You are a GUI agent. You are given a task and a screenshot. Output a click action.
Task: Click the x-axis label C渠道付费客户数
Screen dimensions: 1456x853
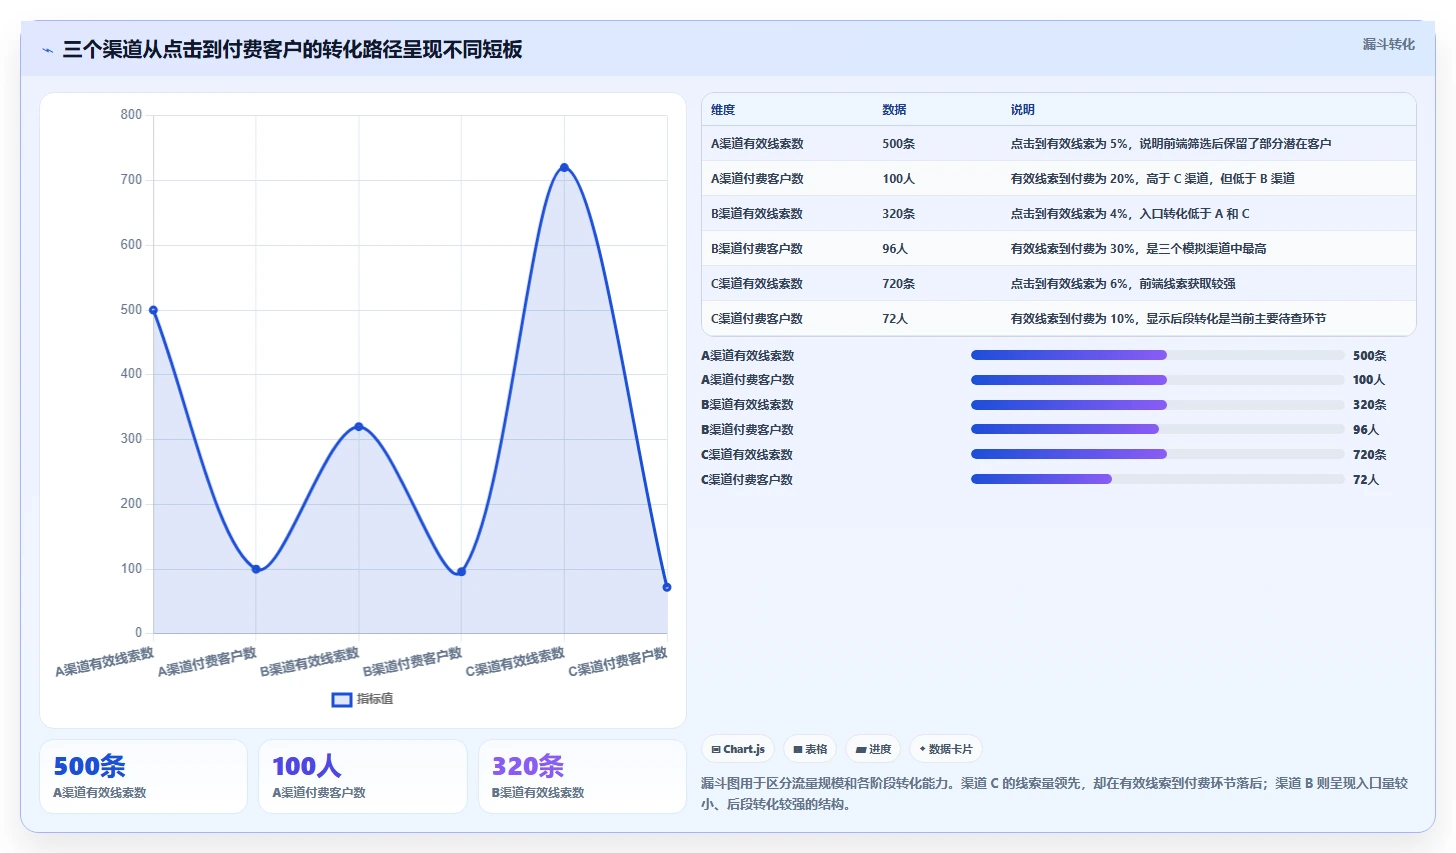[x=618, y=662]
